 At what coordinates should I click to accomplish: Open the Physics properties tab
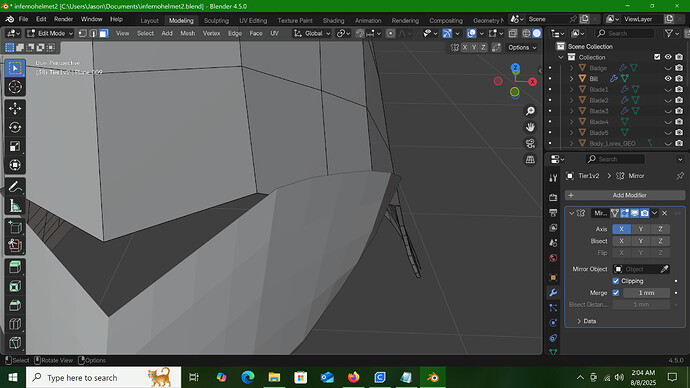553,323
